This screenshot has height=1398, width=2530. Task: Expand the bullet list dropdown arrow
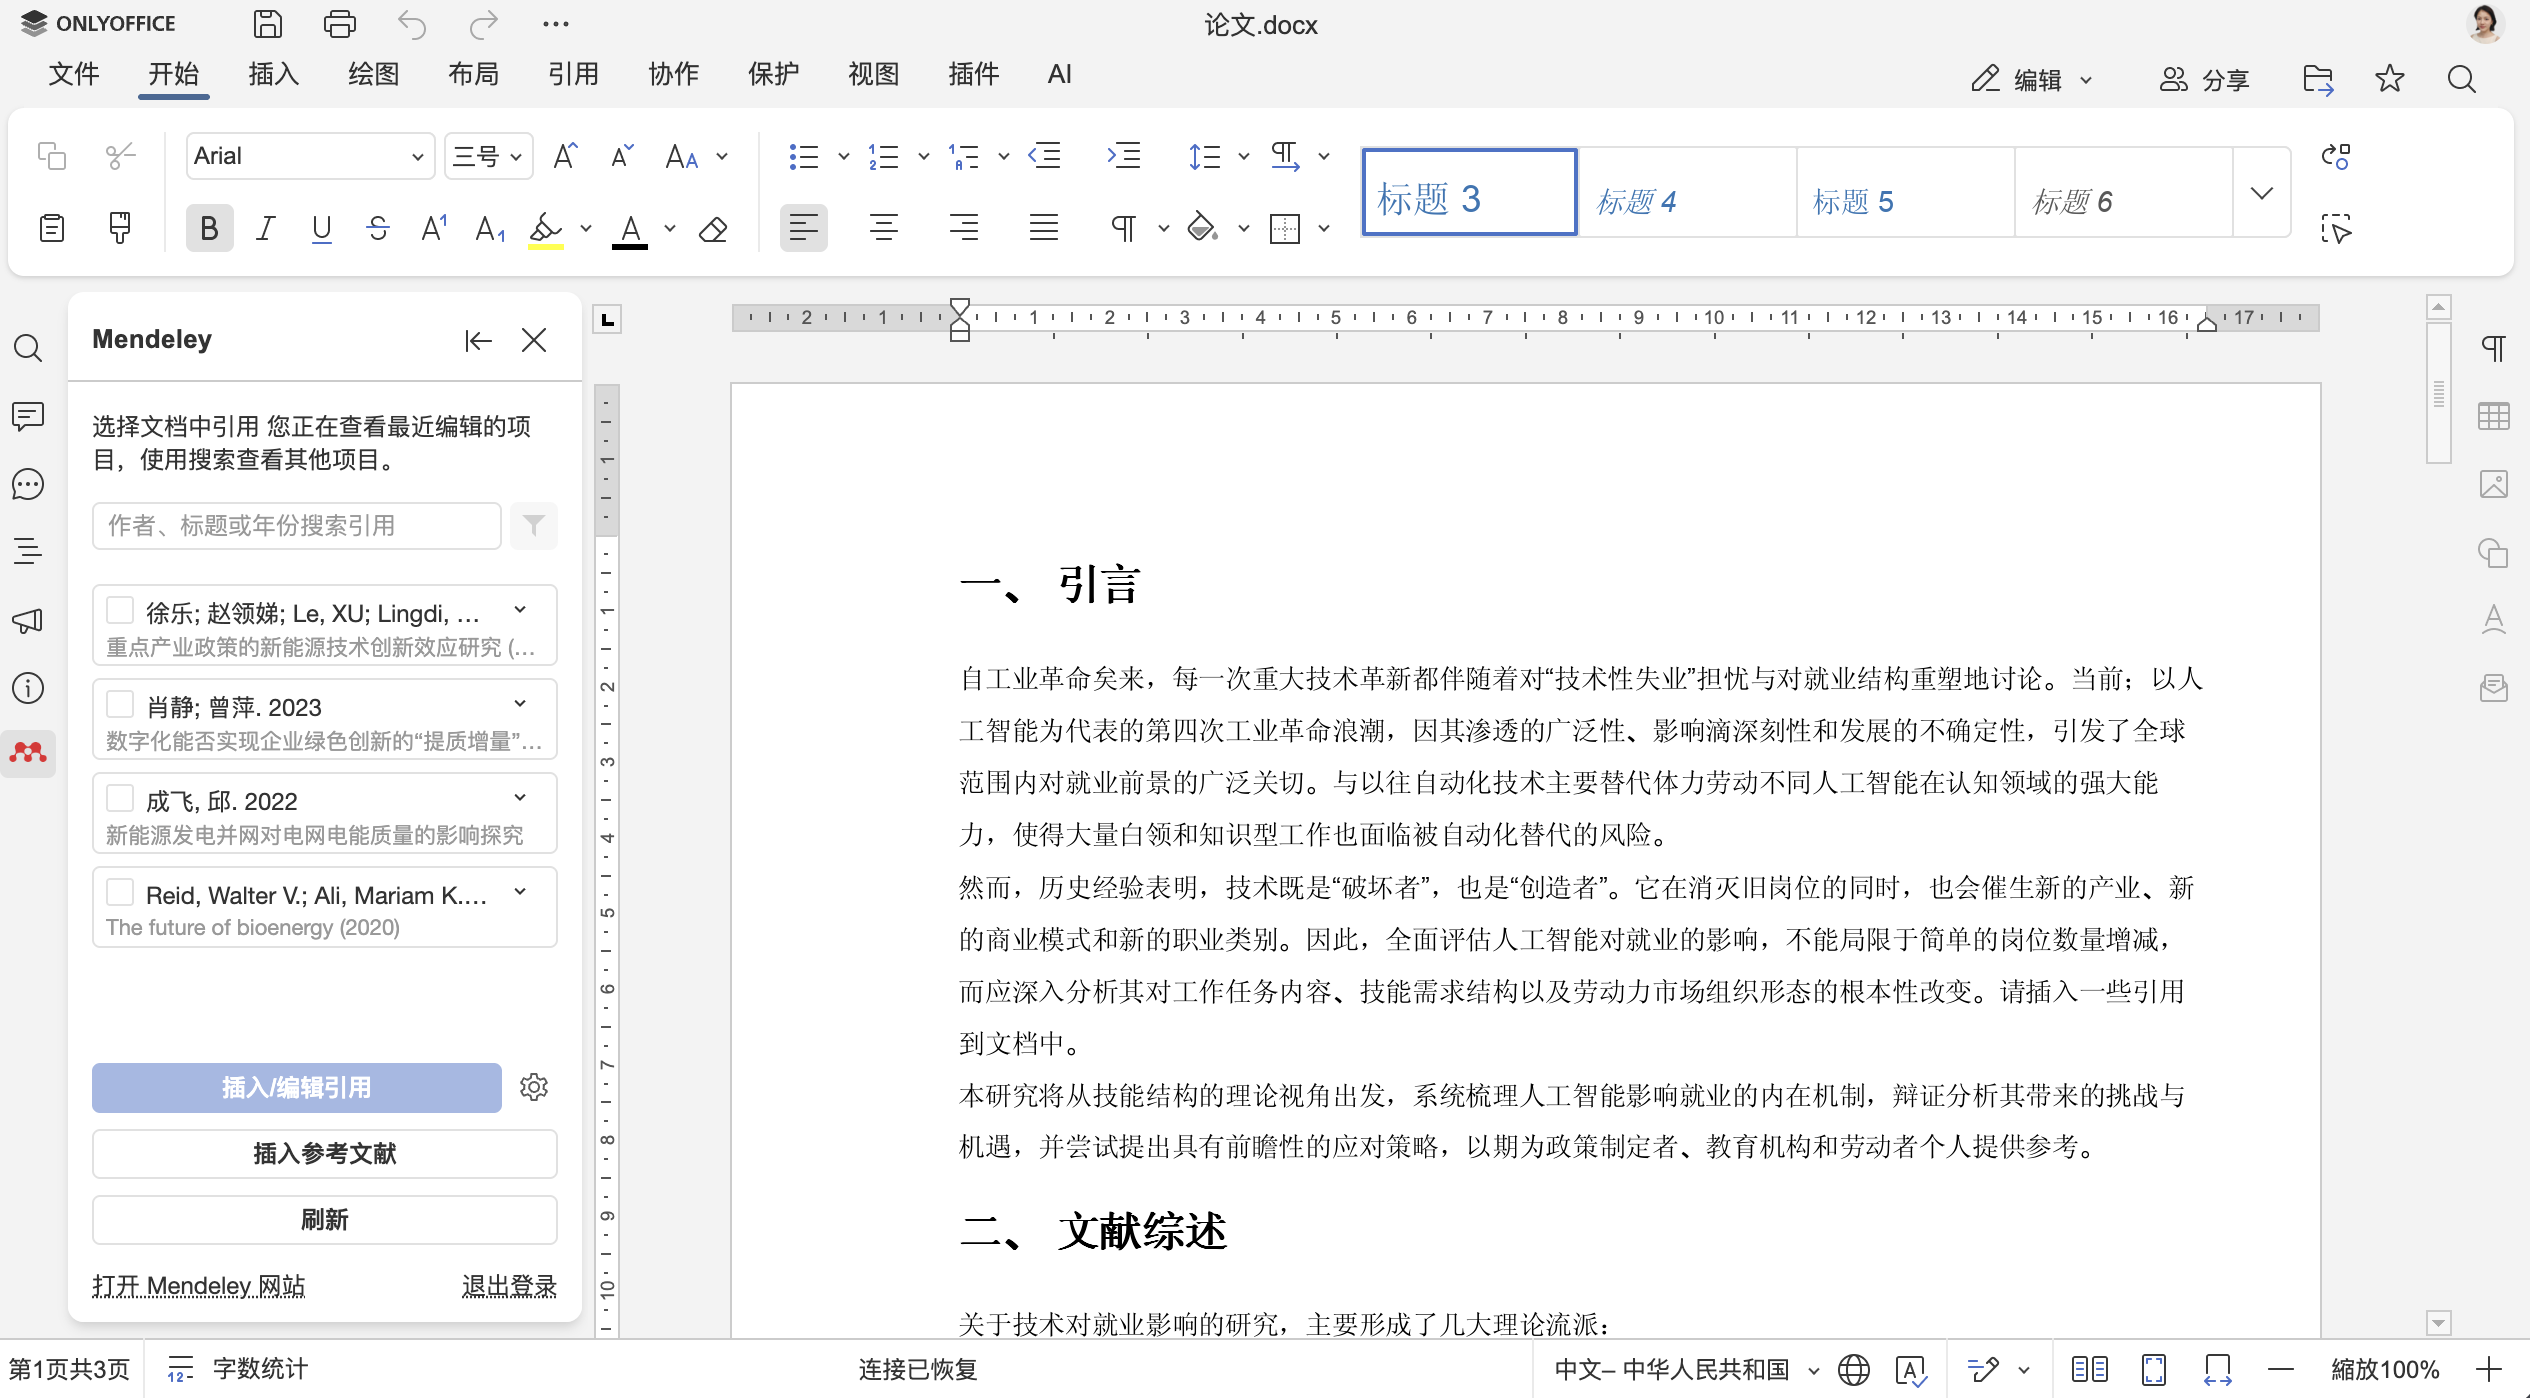[843, 157]
